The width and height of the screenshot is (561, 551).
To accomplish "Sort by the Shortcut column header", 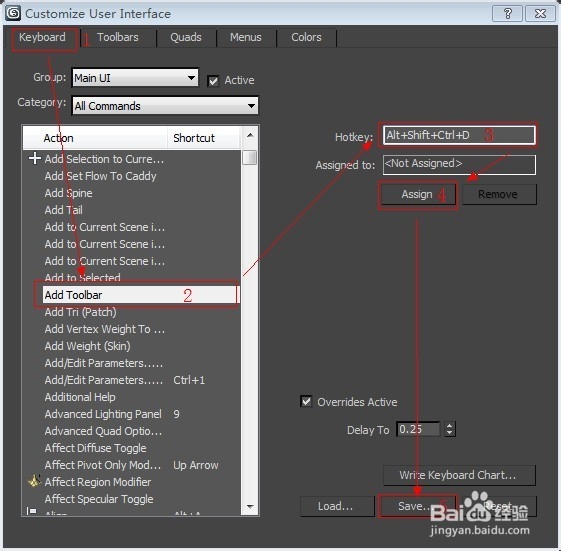I will (x=203, y=138).
